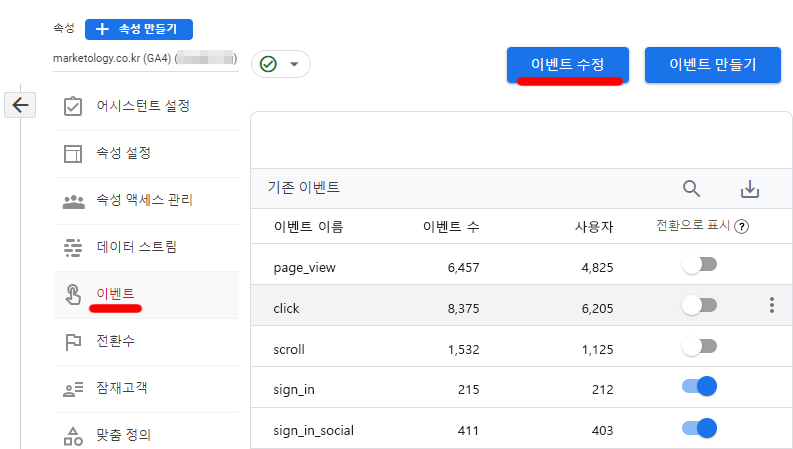793x449 pixels.
Task: Open the marketology.co.kr (GA4) property selector
Action: pyautogui.click(x=145, y=59)
